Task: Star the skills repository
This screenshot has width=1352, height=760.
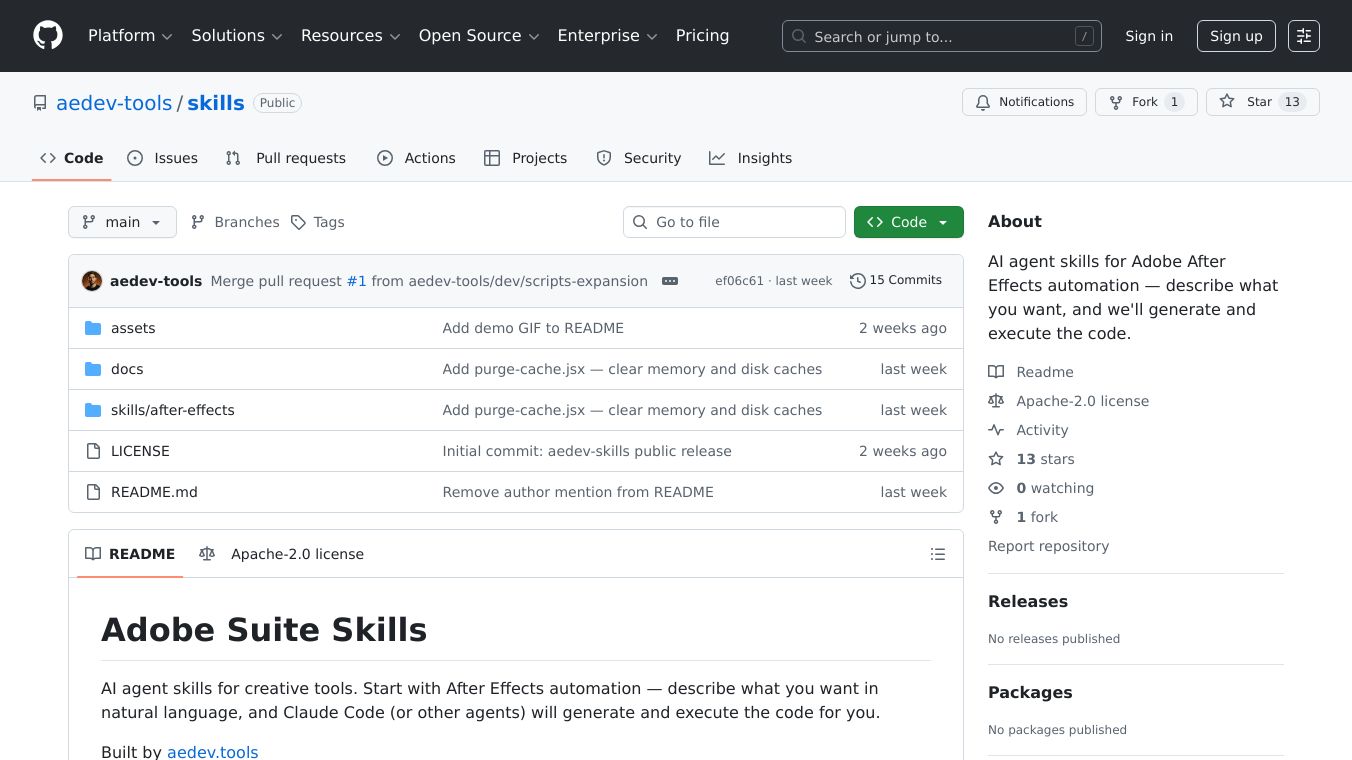Action: click(x=1262, y=102)
